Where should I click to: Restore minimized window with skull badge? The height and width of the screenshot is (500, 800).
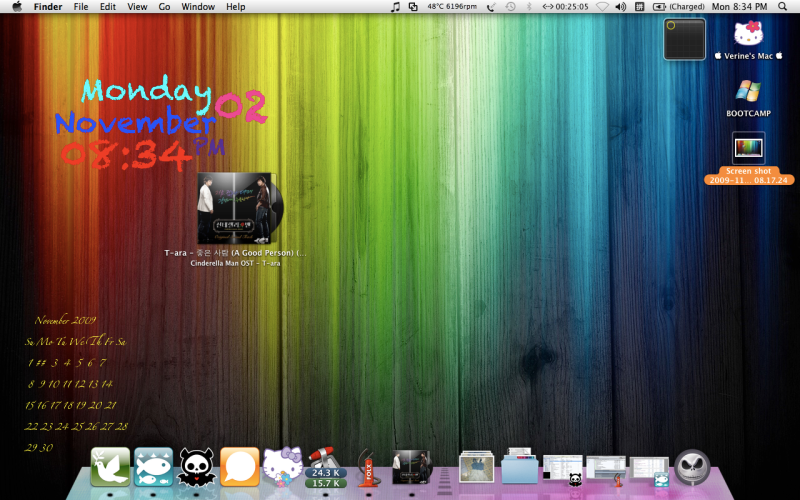(563, 468)
